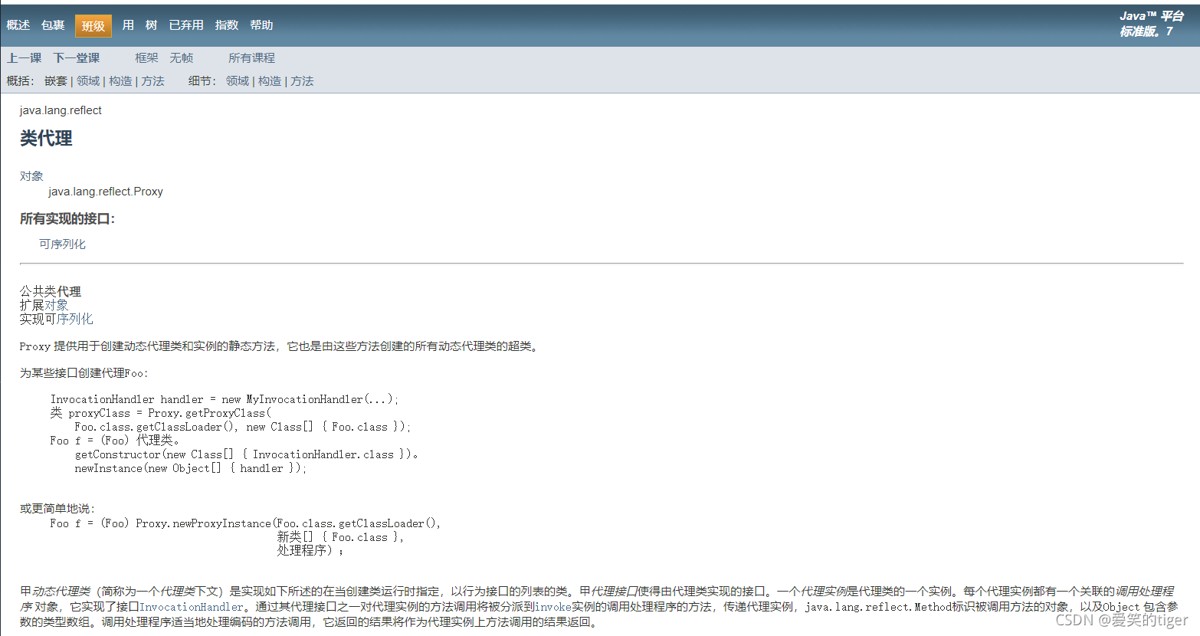
Task: Switch to 无帧 view
Action: [x=182, y=58]
